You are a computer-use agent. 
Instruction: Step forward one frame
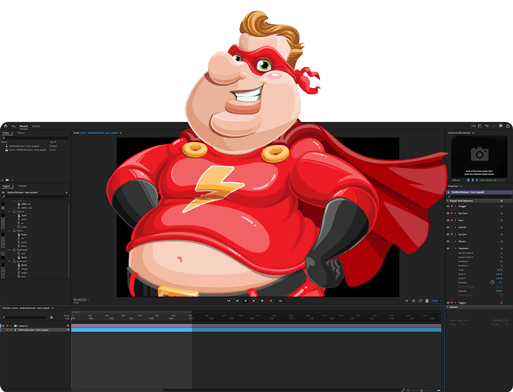tap(262, 301)
